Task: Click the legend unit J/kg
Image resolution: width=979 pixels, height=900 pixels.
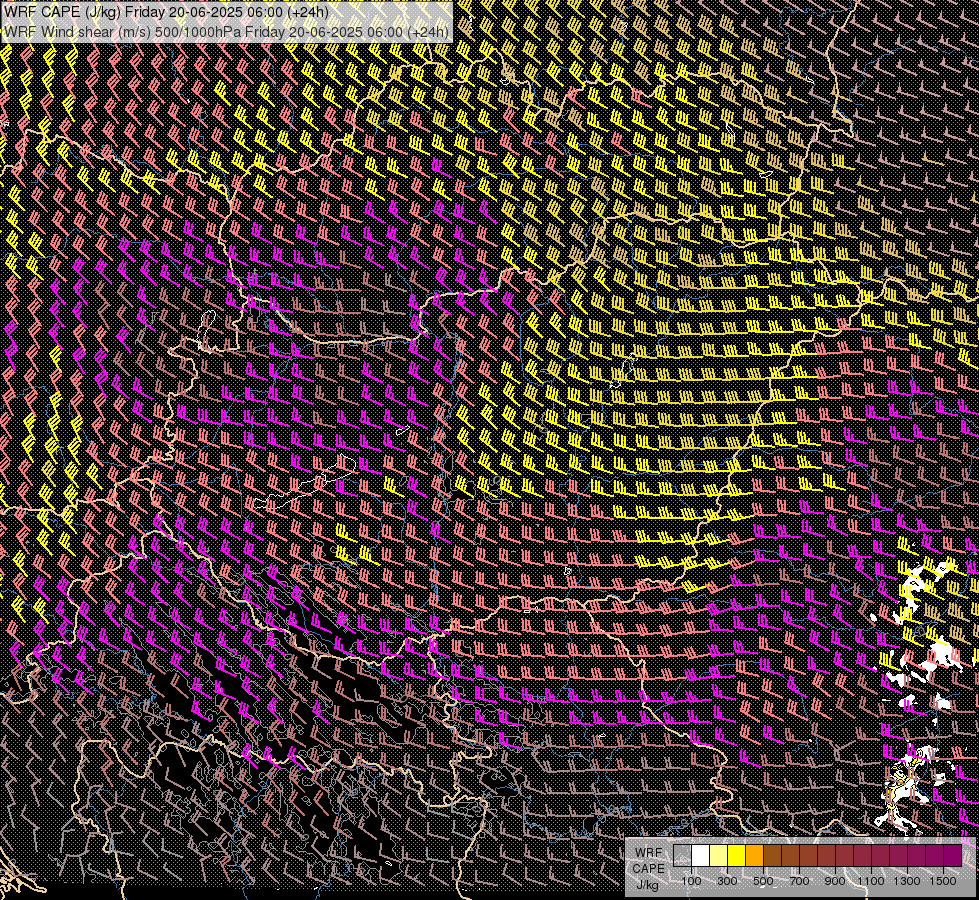Action: 647,885
